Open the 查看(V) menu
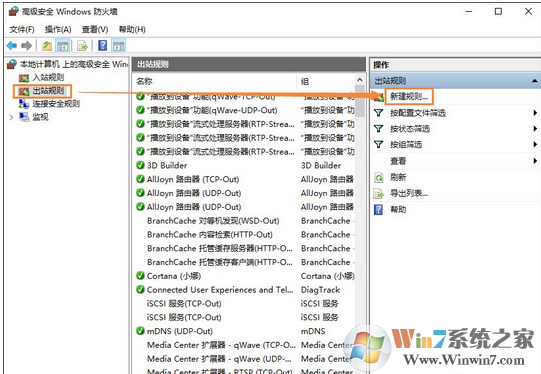This screenshot has width=541, height=374. [95, 29]
